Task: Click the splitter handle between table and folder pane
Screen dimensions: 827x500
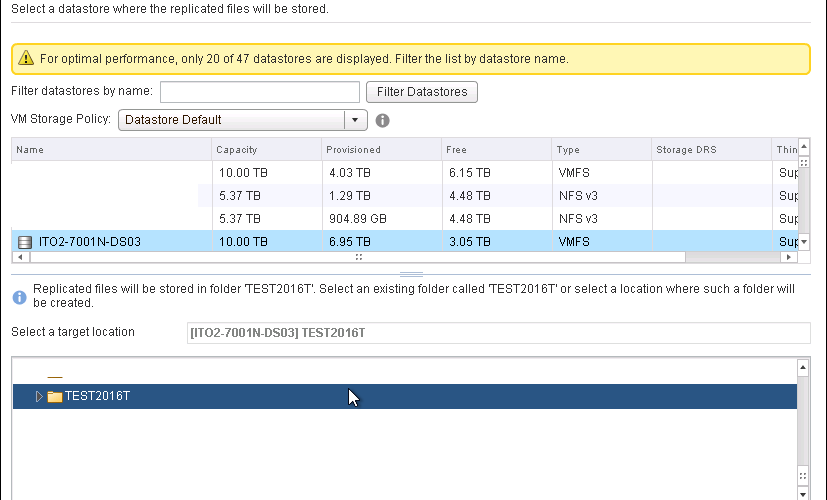Action: point(411,274)
